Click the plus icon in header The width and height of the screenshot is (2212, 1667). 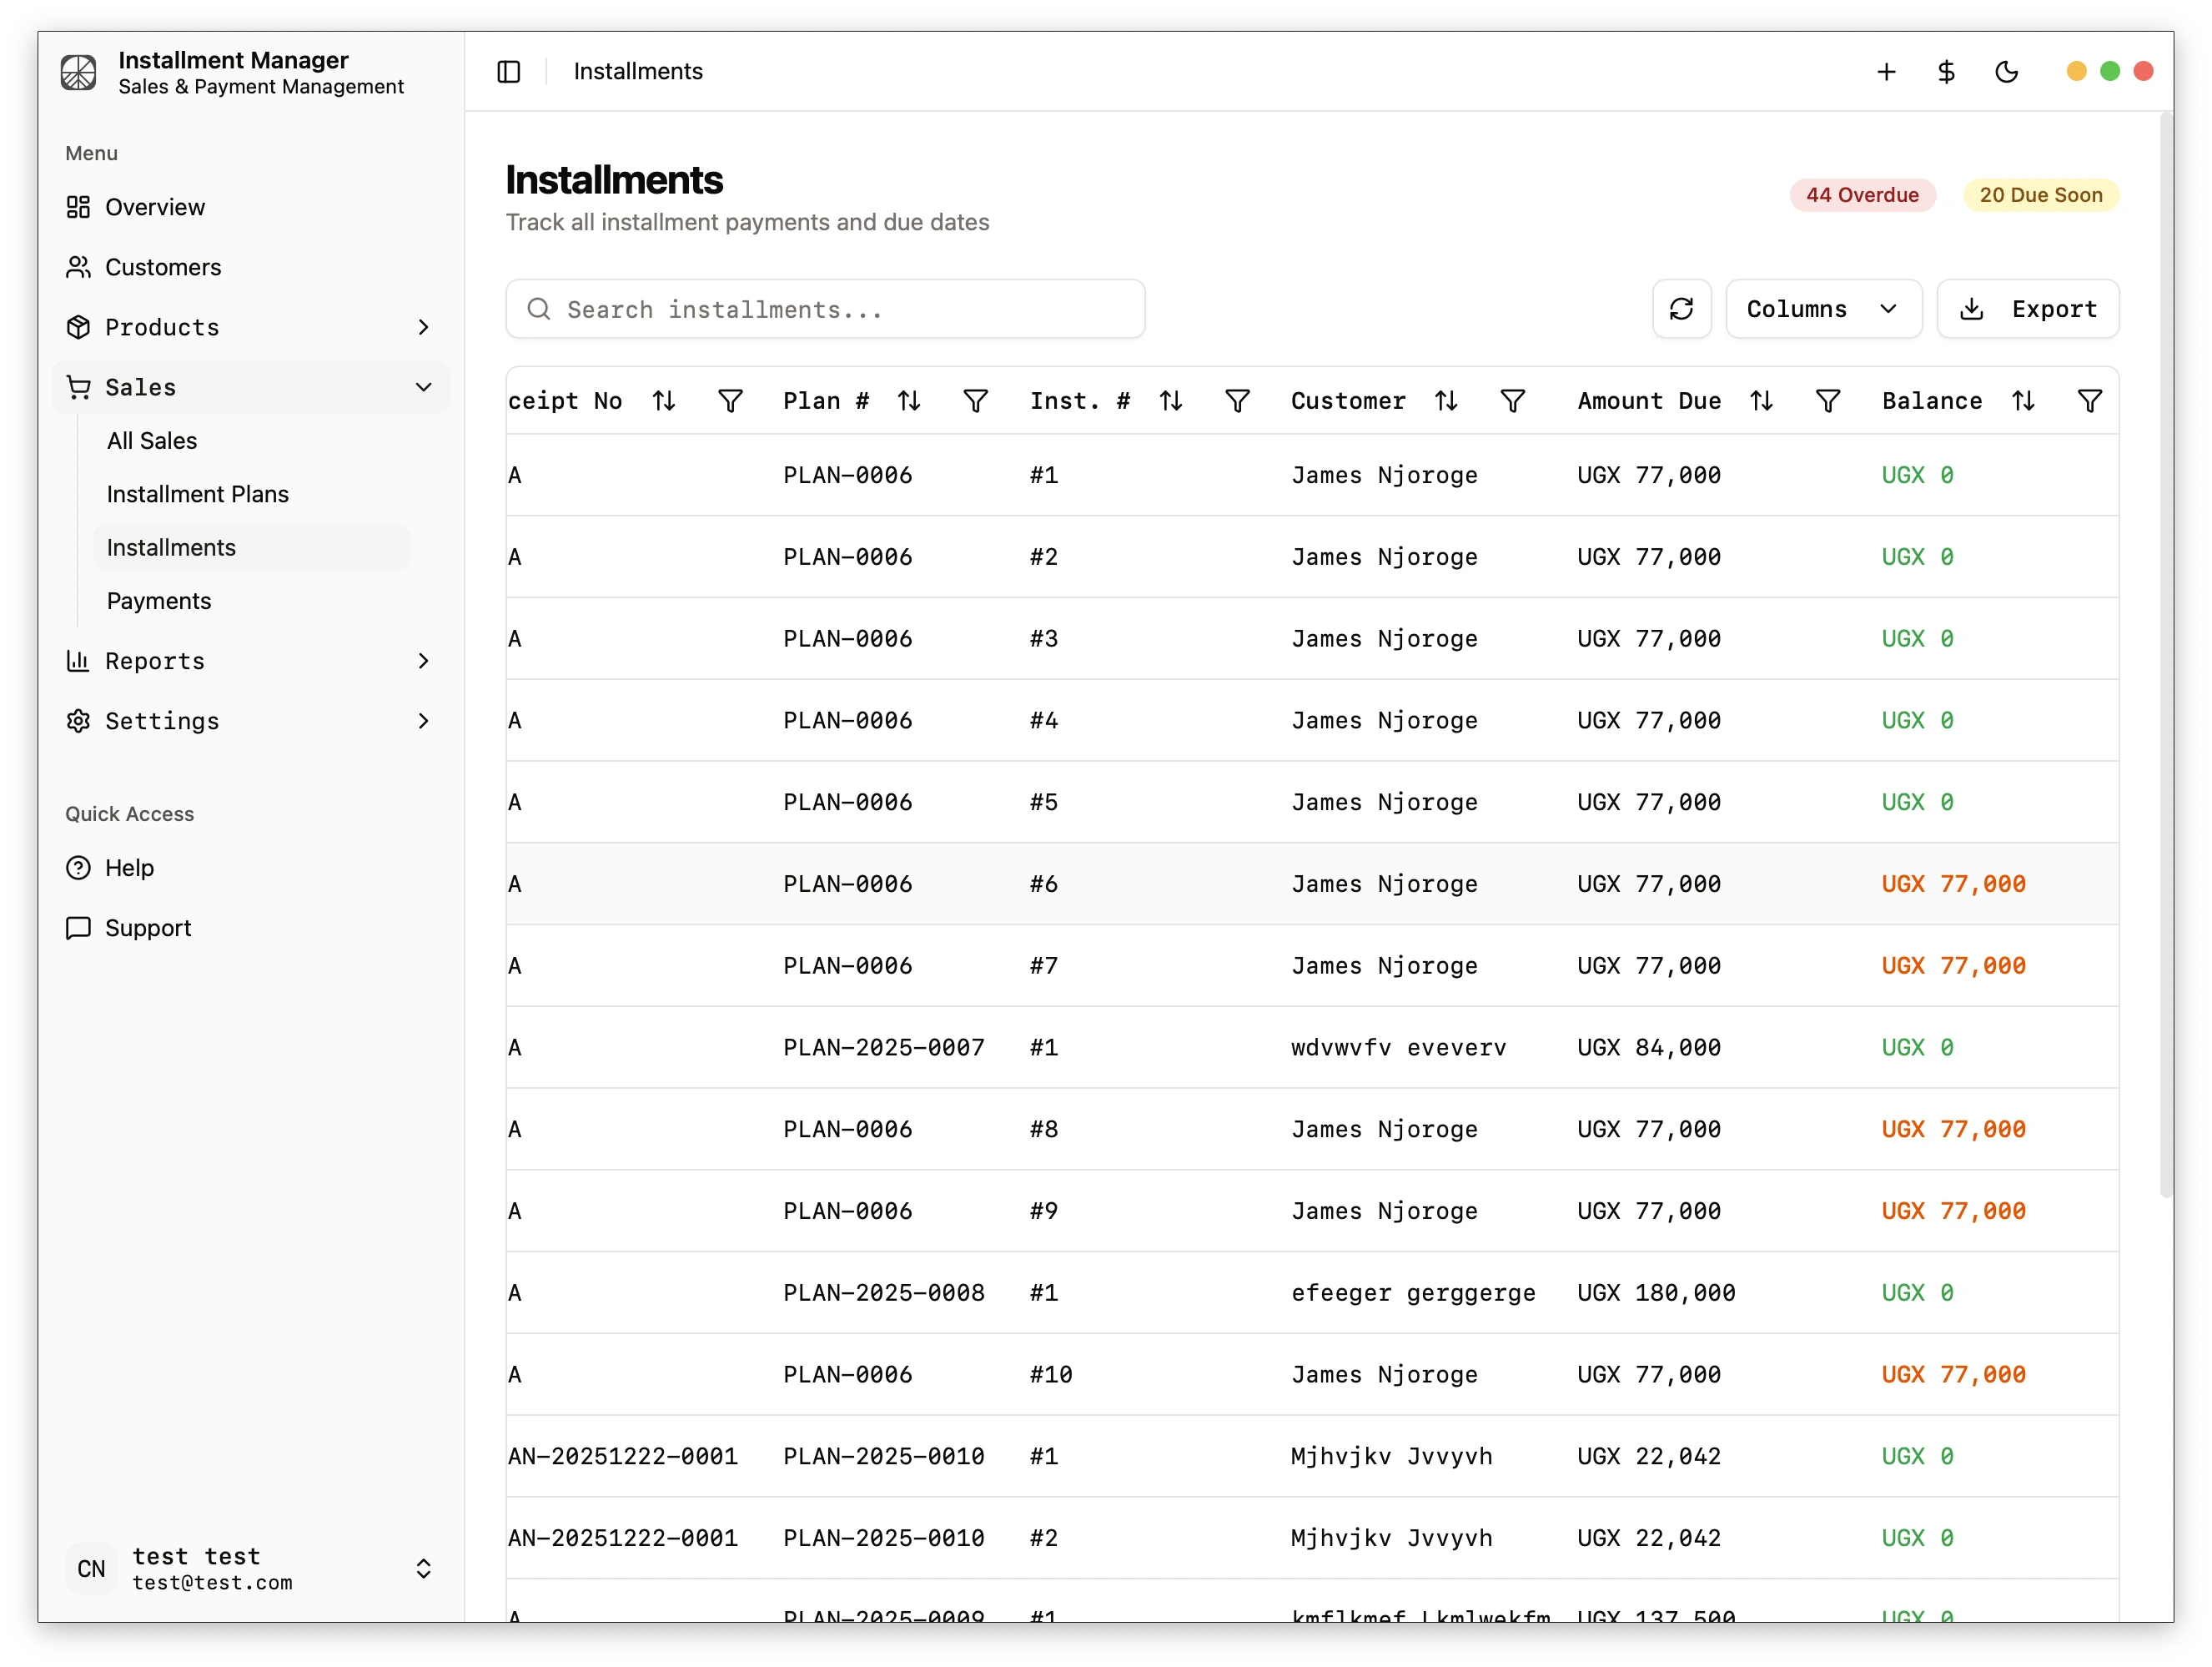point(1886,72)
